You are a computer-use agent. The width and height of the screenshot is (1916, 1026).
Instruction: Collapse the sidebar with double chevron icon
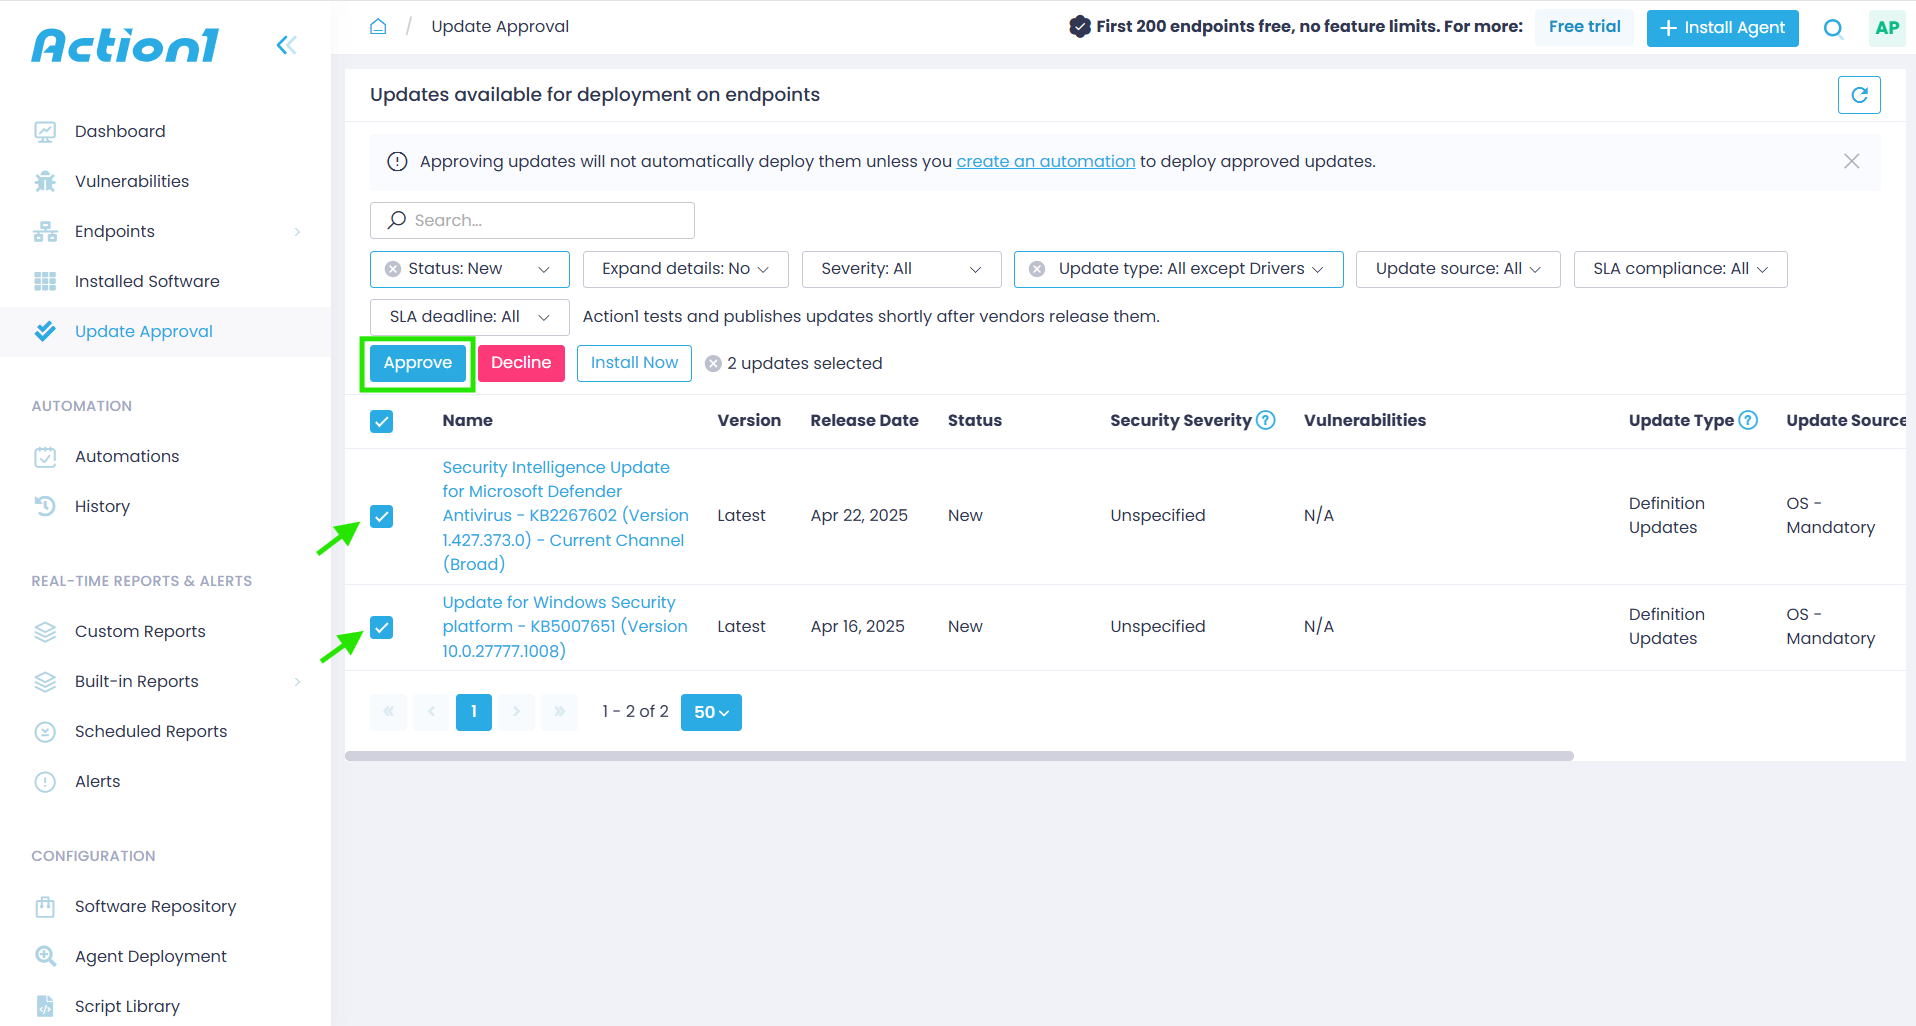coord(286,45)
